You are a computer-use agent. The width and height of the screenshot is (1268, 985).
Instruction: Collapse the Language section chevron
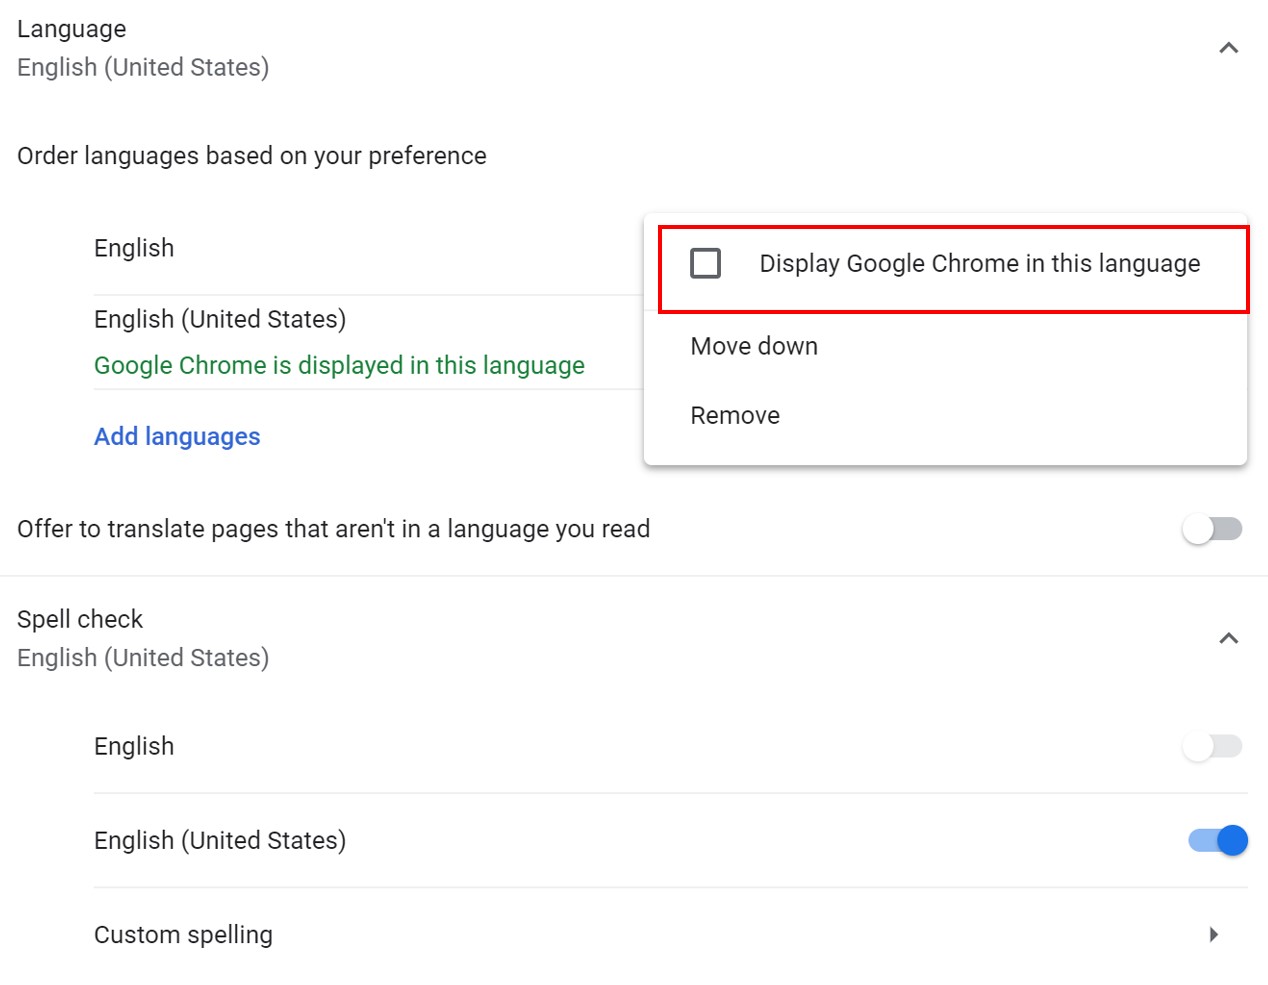(1229, 48)
